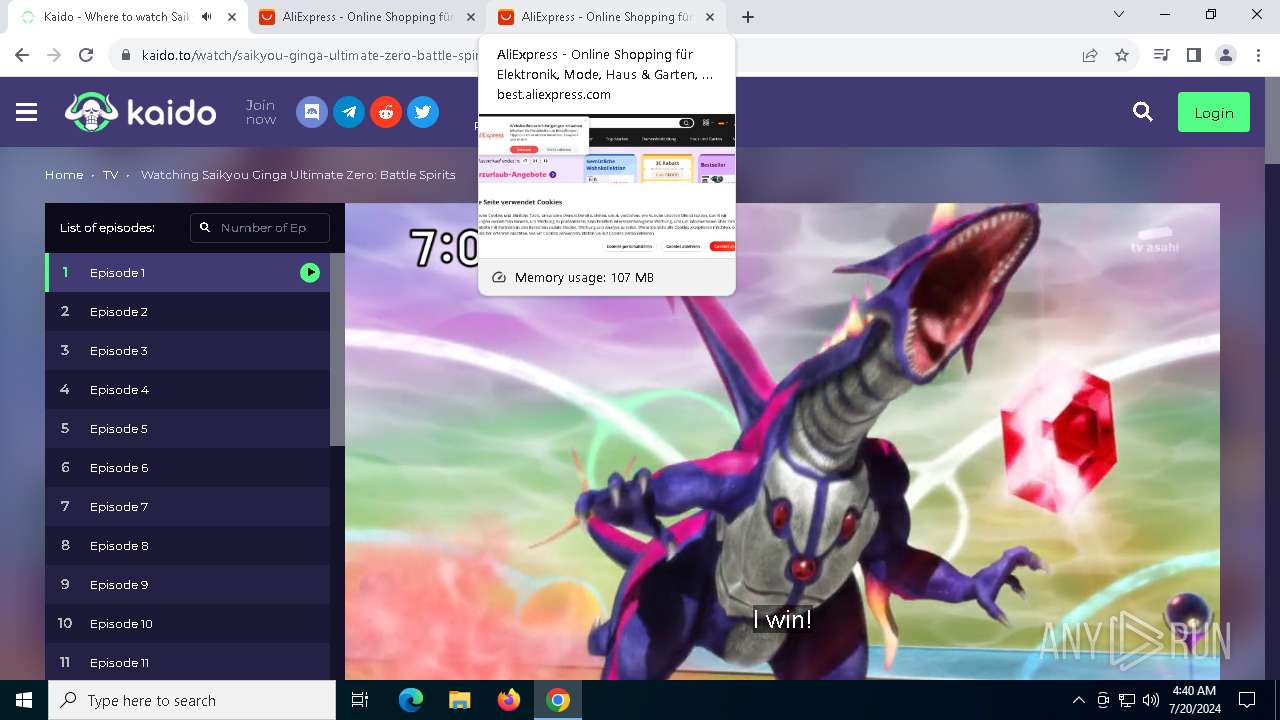
Task: Reload the Kaido page
Action: pyautogui.click(x=86, y=55)
